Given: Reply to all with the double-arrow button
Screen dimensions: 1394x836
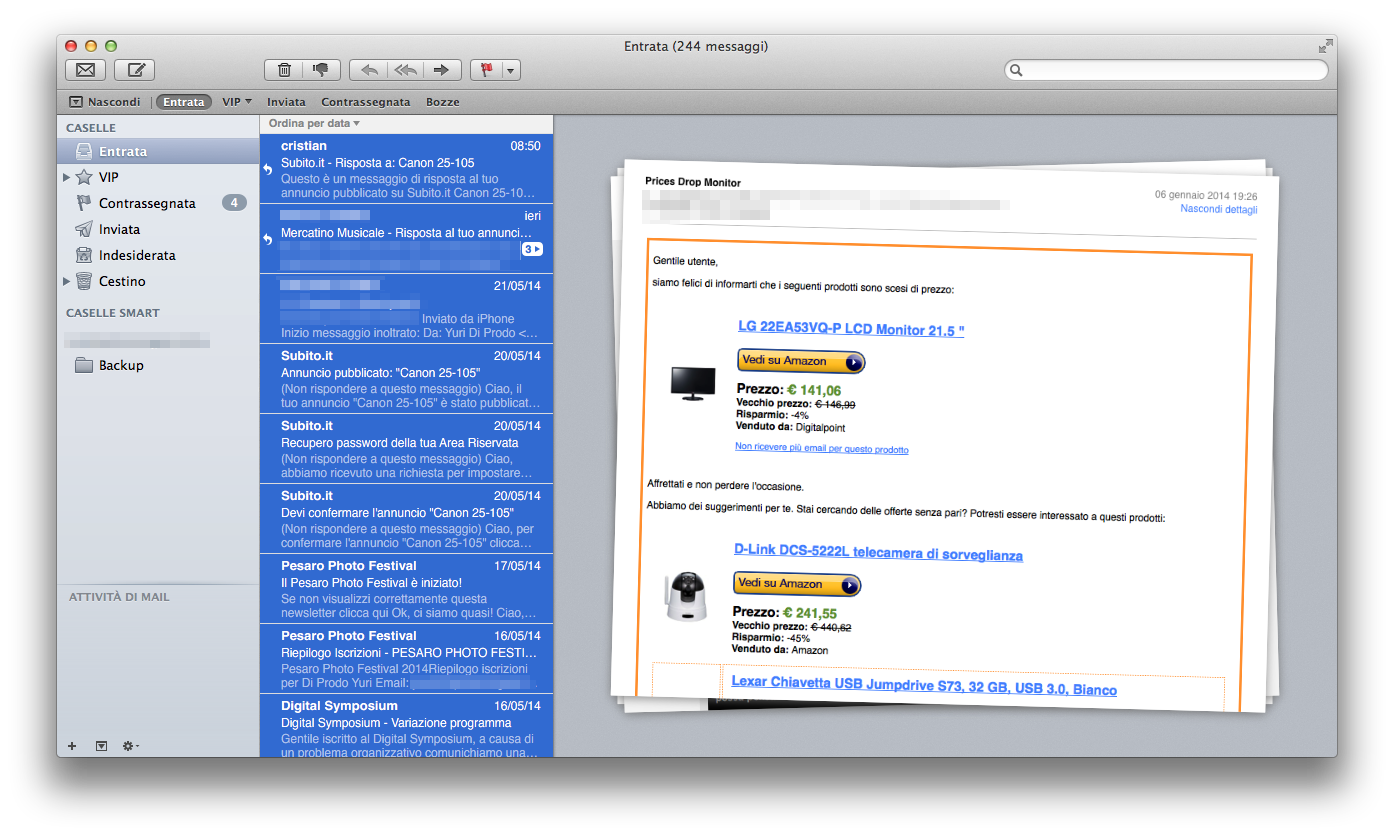Looking at the screenshot, I should click(x=405, y=70).
